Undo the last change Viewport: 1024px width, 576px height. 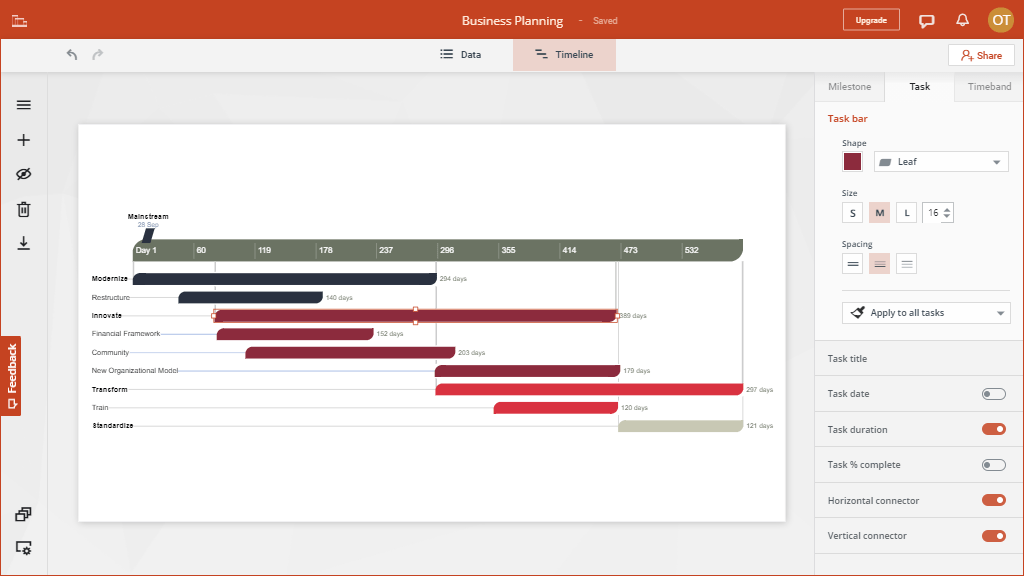tap(71, 55)
